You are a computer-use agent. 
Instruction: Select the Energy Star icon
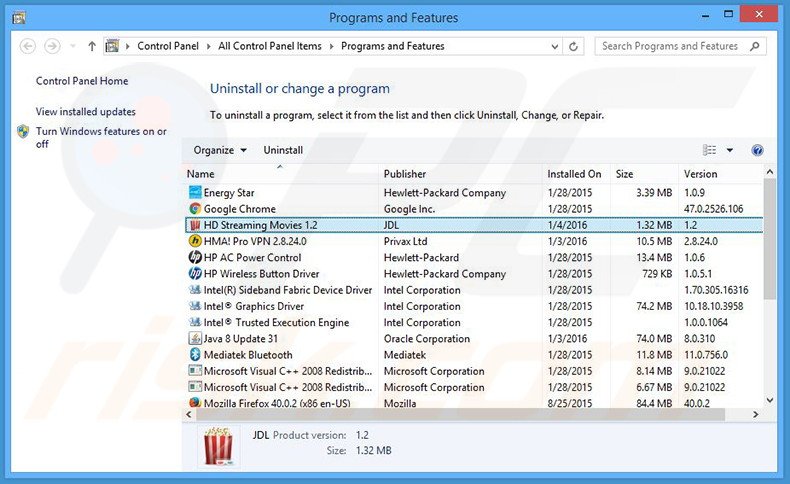pyautogui.click(x=195, y=192)
